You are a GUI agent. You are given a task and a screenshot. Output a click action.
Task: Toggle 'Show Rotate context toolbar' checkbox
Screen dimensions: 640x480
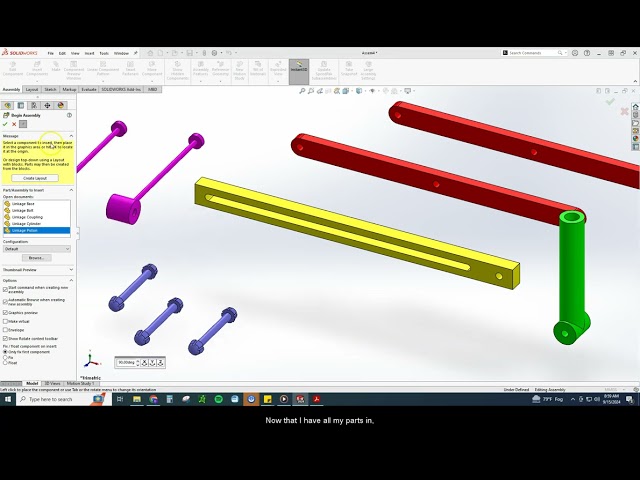5,338
